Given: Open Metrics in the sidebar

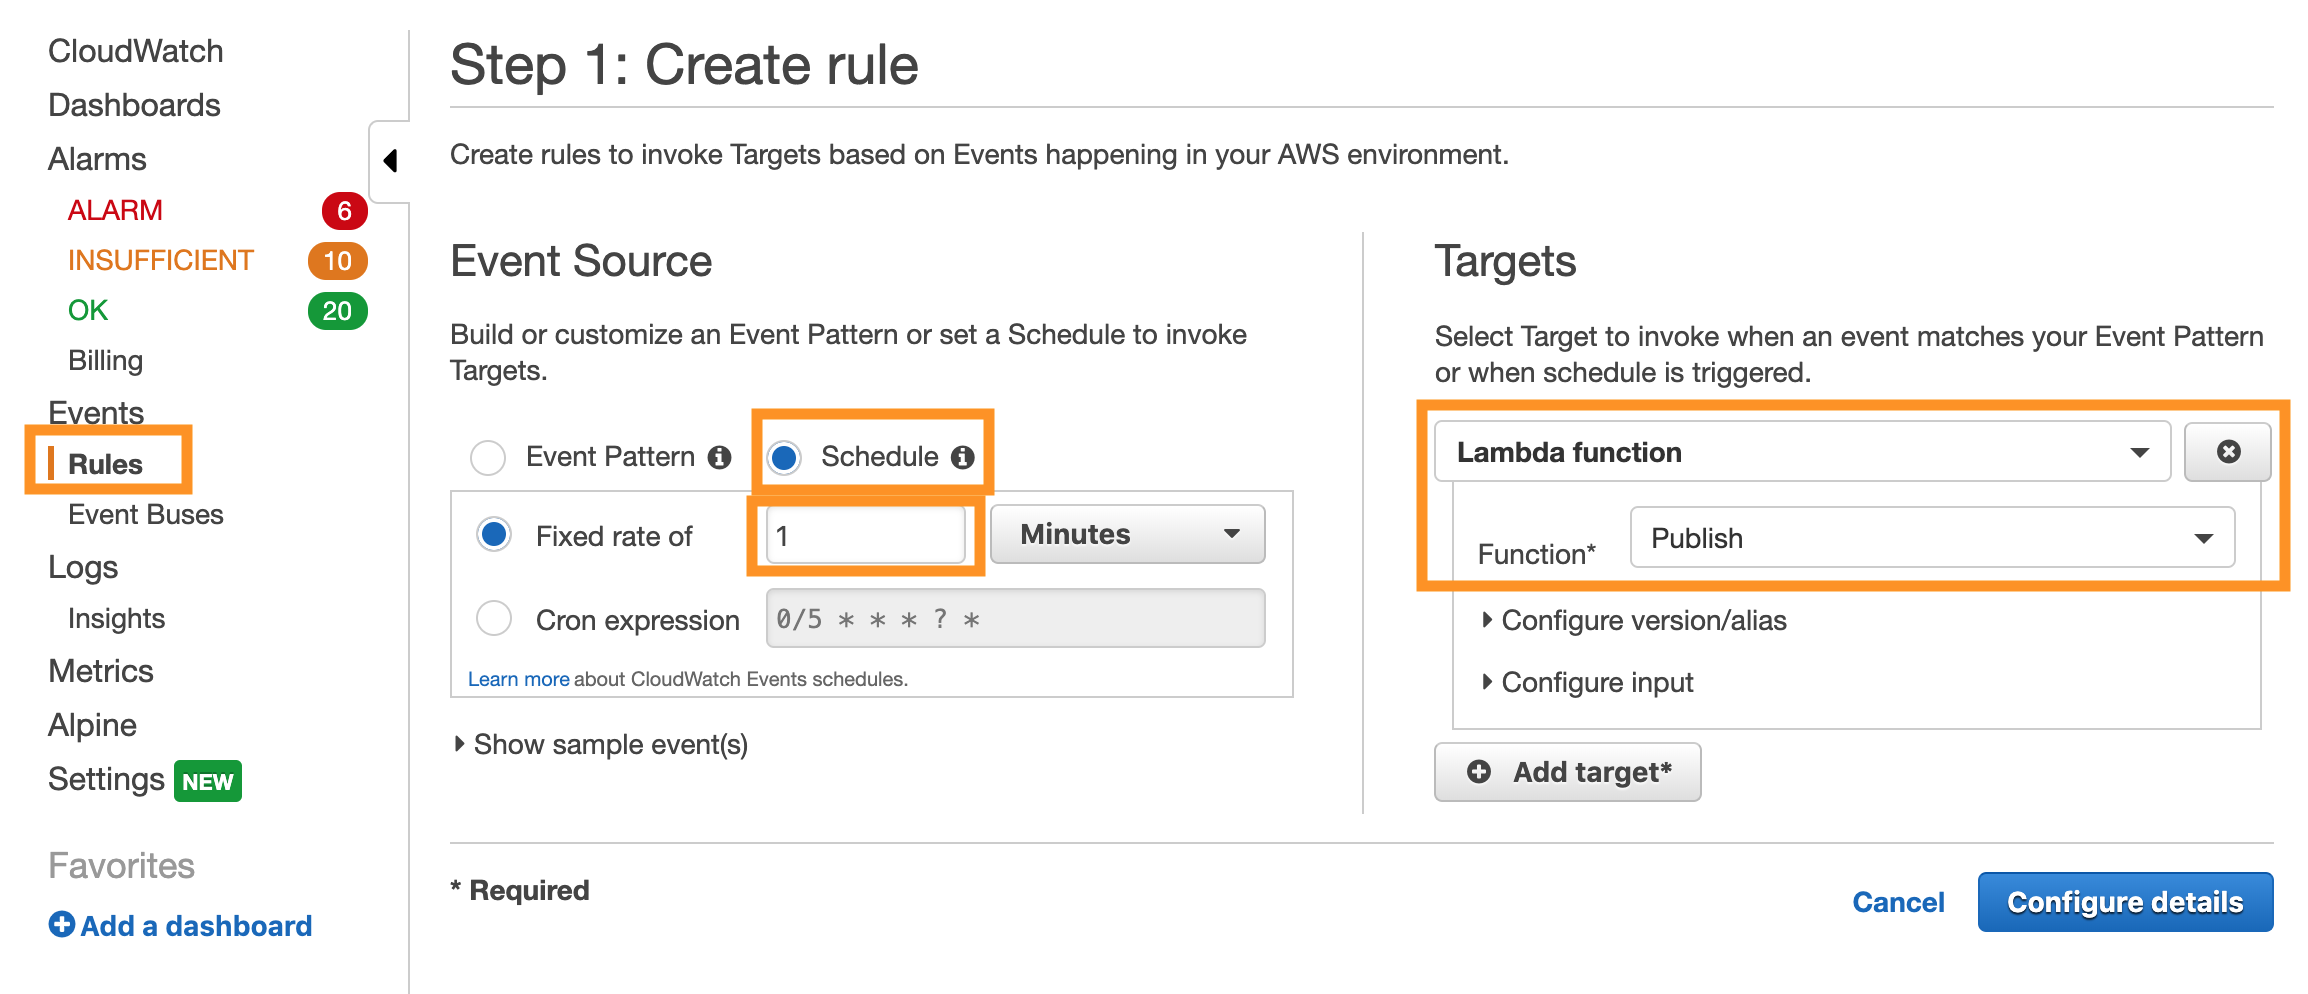Looking at the screenshot, I should click(101, 671).
